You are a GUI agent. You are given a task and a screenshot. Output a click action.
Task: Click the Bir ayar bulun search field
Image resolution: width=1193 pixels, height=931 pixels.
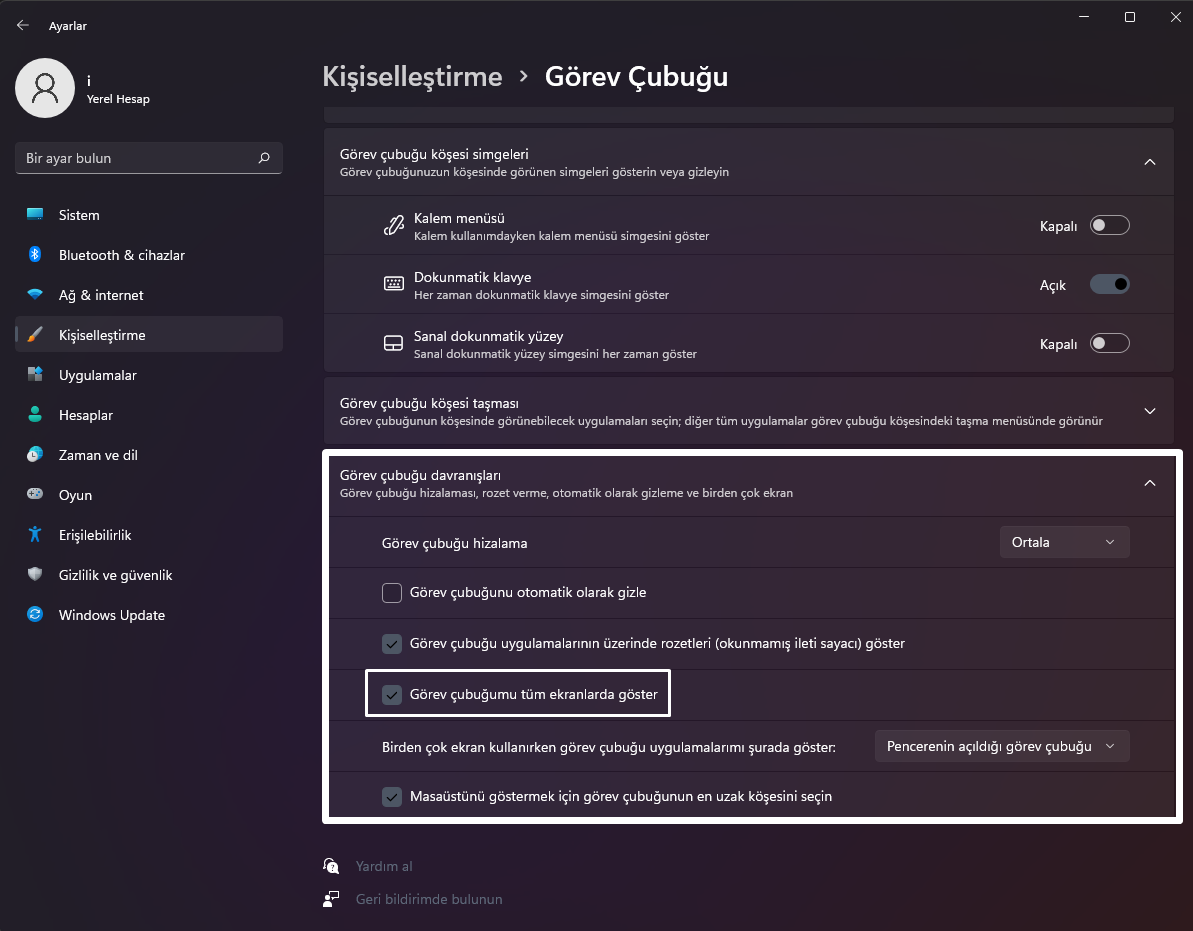(135, 158)
